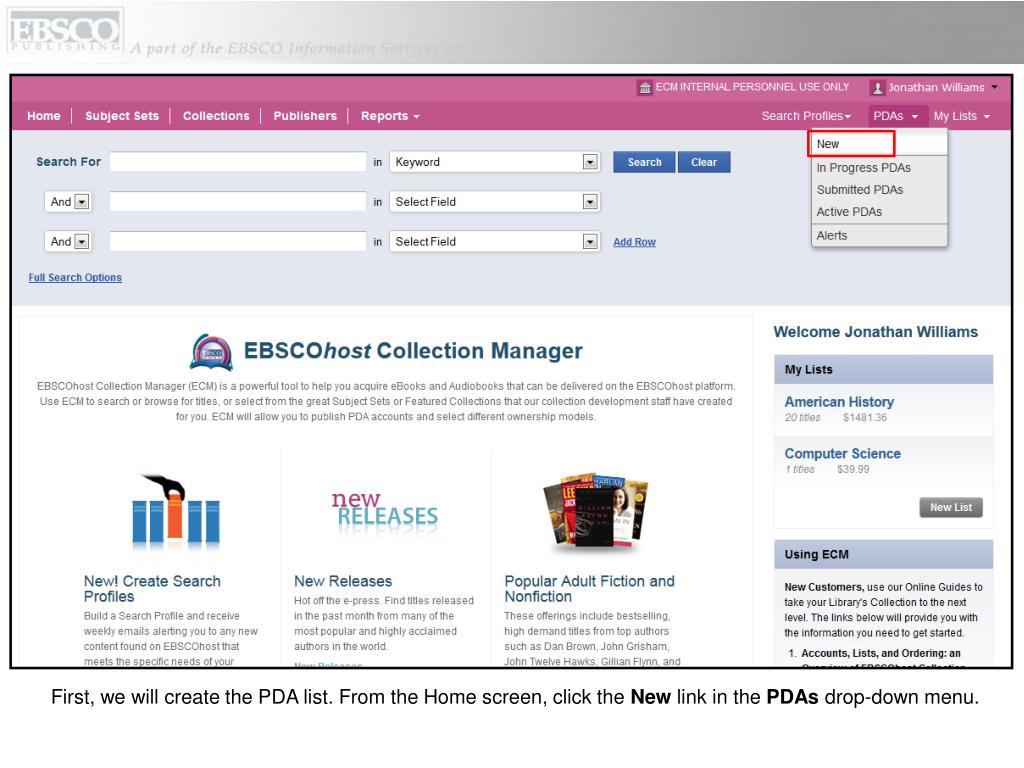Go to the Home tab
Viewport: 1024px width, 768px height.
(44, 116)
